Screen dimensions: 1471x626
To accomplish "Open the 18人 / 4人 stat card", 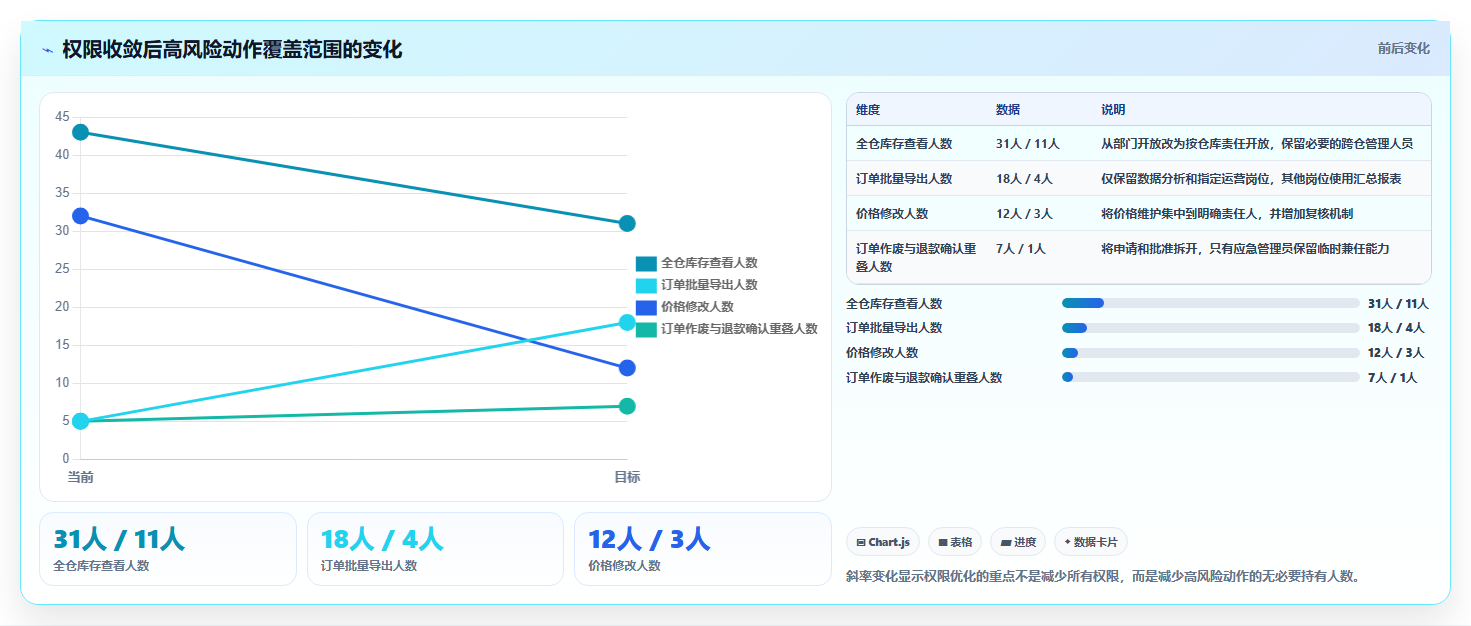I will [x=435, y=549].
